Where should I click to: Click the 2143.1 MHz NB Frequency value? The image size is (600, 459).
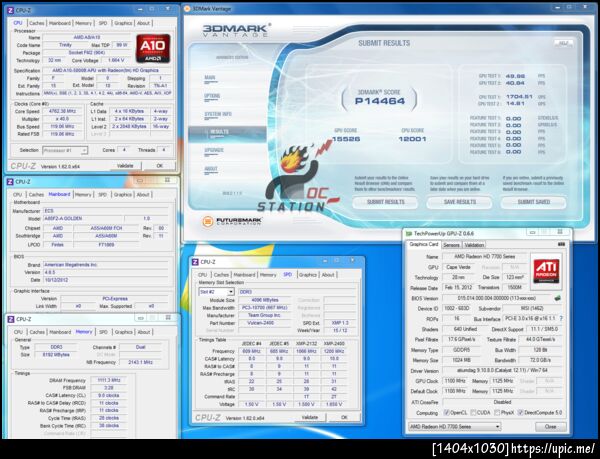point(140,362)
